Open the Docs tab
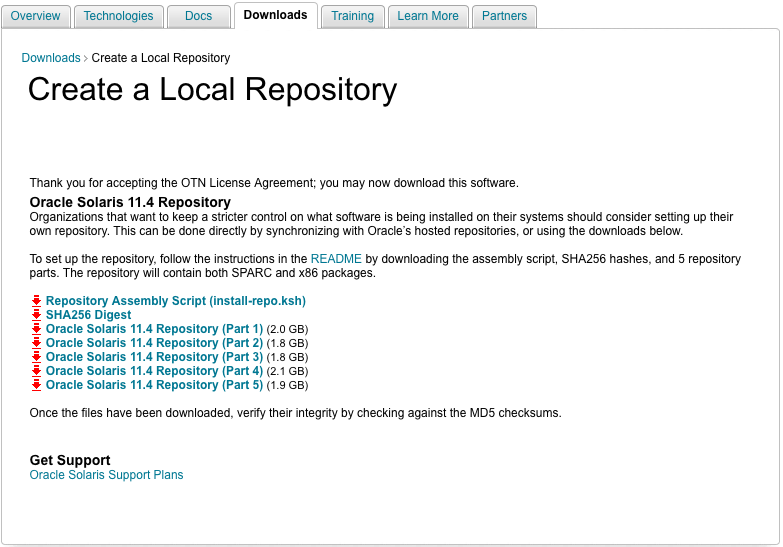Viewport: 783px width, 547px height. (199, 16)
